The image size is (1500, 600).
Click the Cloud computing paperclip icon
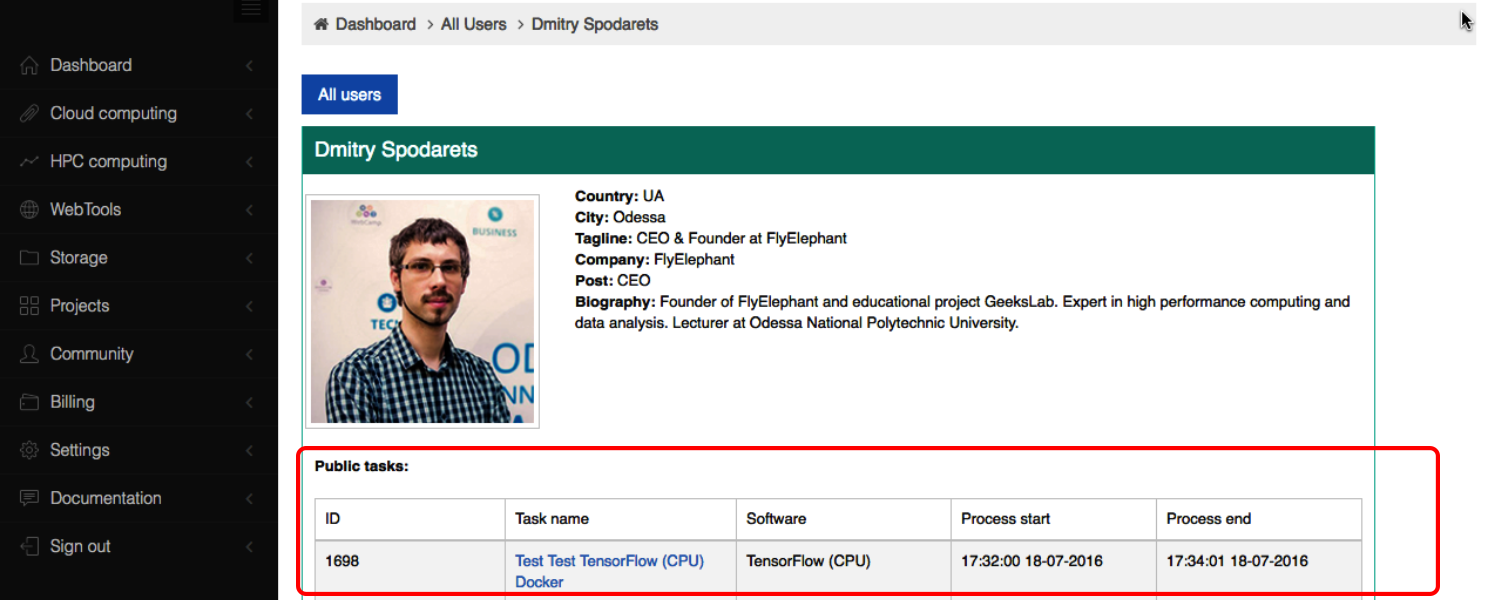click(x=29, y=114)
